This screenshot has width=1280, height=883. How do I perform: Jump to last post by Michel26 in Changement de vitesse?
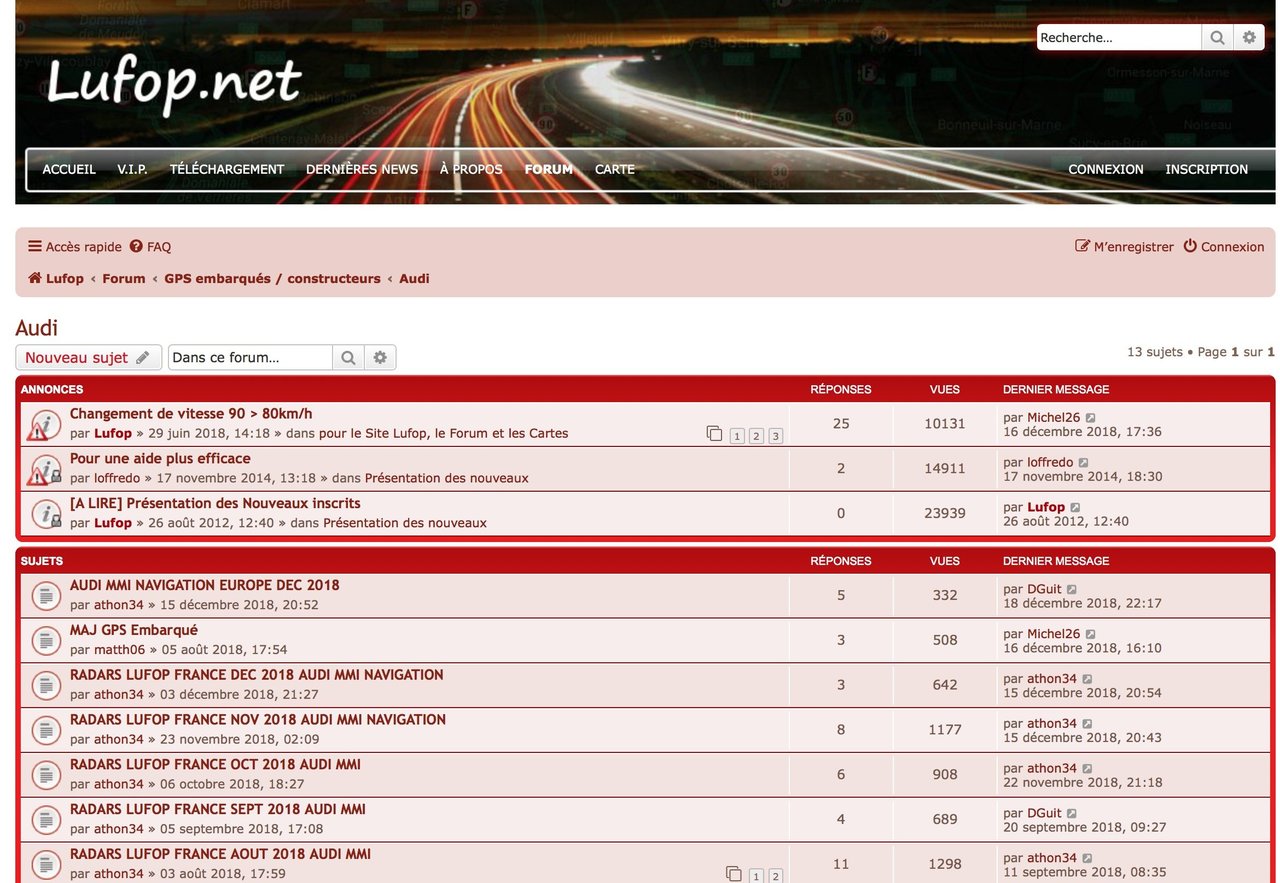[1091, 418]
